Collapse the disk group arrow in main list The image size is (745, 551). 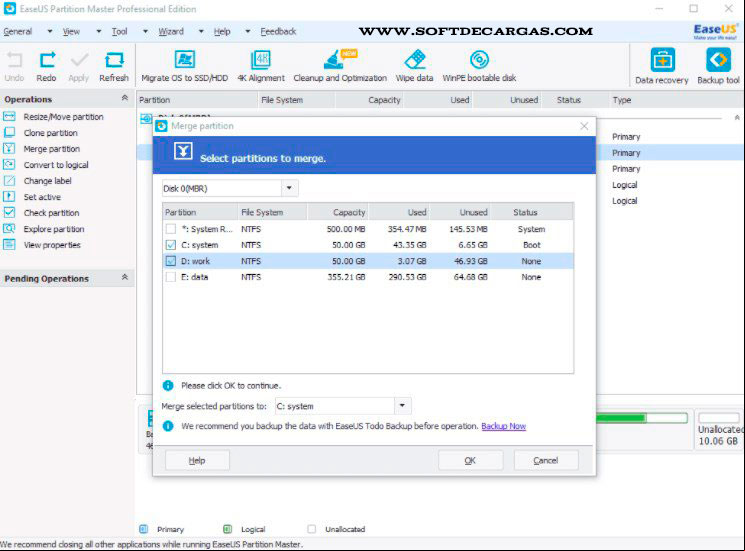click(x=737, y=117)
